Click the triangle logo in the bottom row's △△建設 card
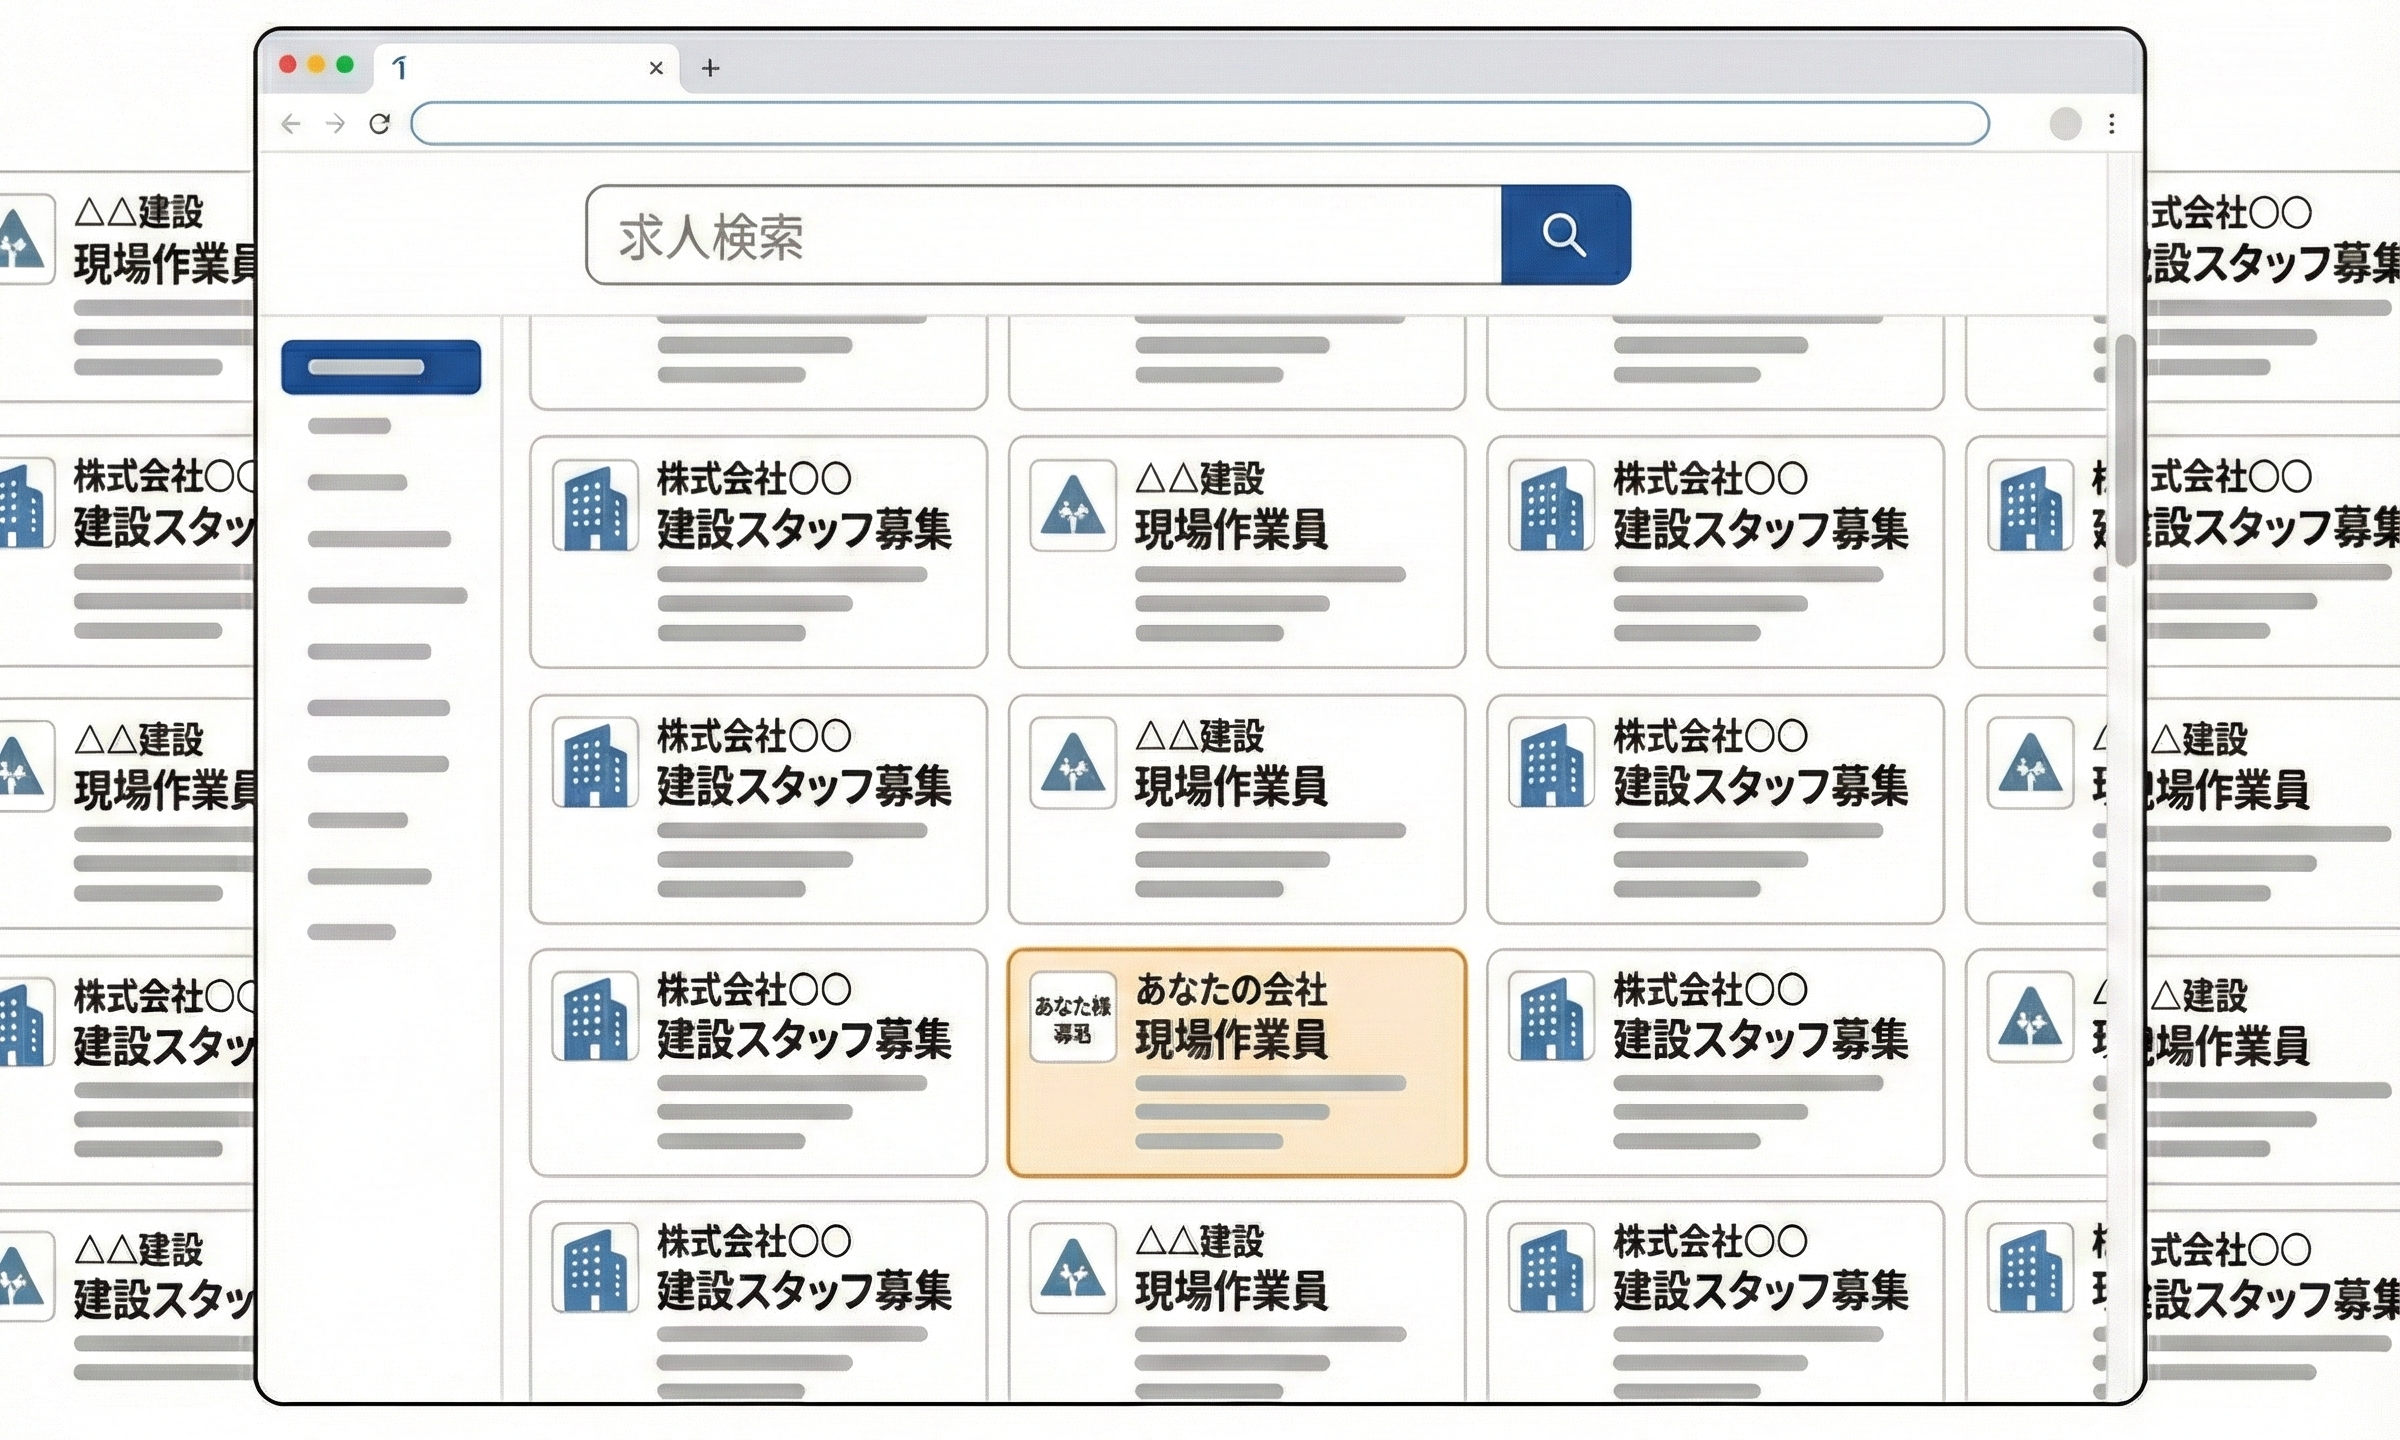This screenshot has height=1440, width=2400. 1072,1268
